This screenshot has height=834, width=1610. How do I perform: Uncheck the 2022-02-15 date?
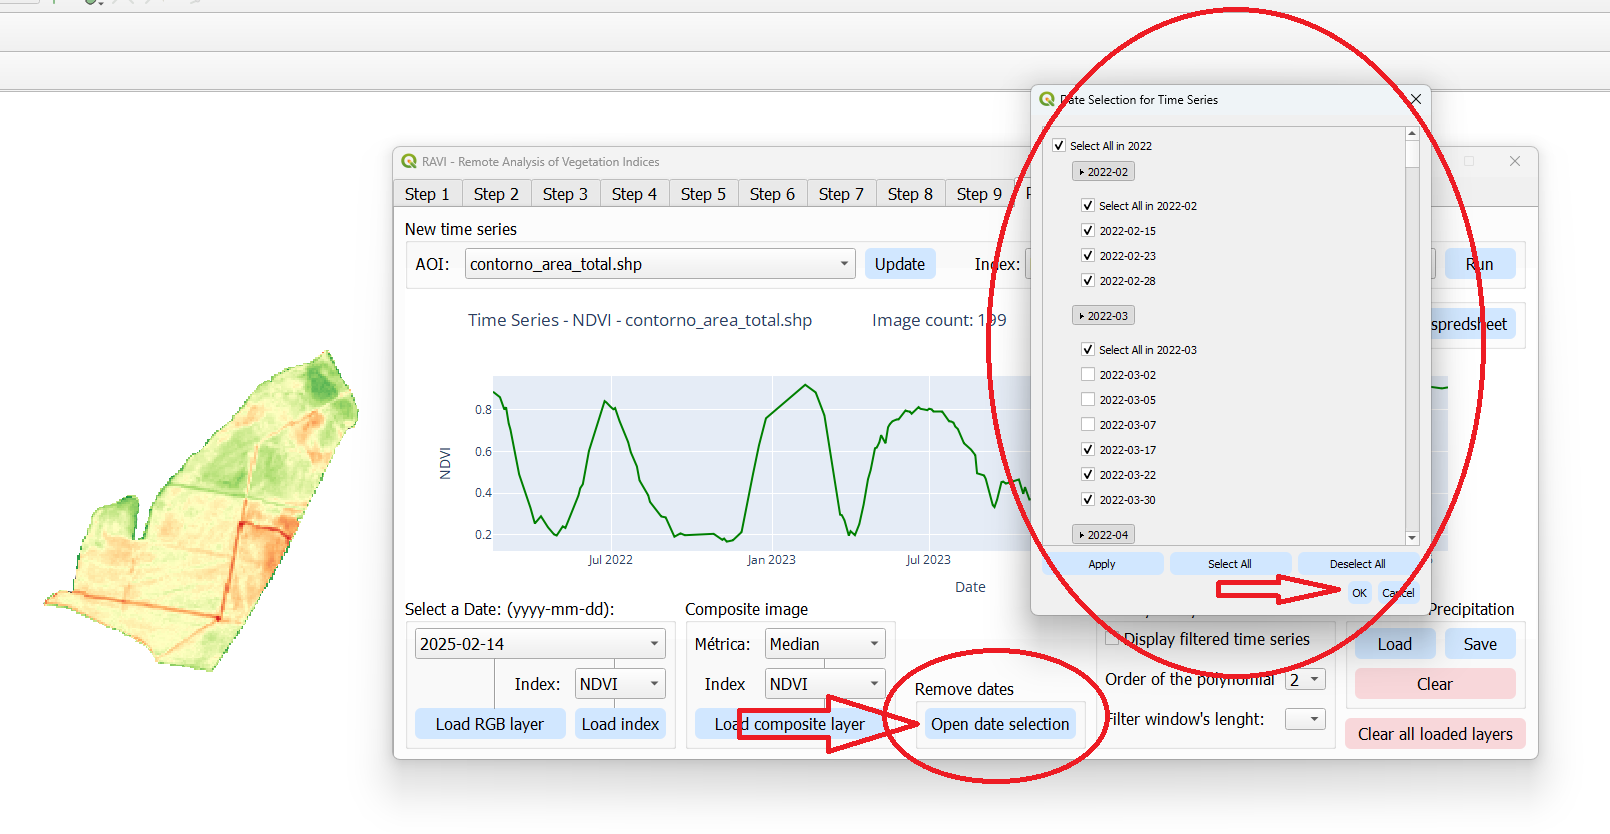tap(1088, 231)
